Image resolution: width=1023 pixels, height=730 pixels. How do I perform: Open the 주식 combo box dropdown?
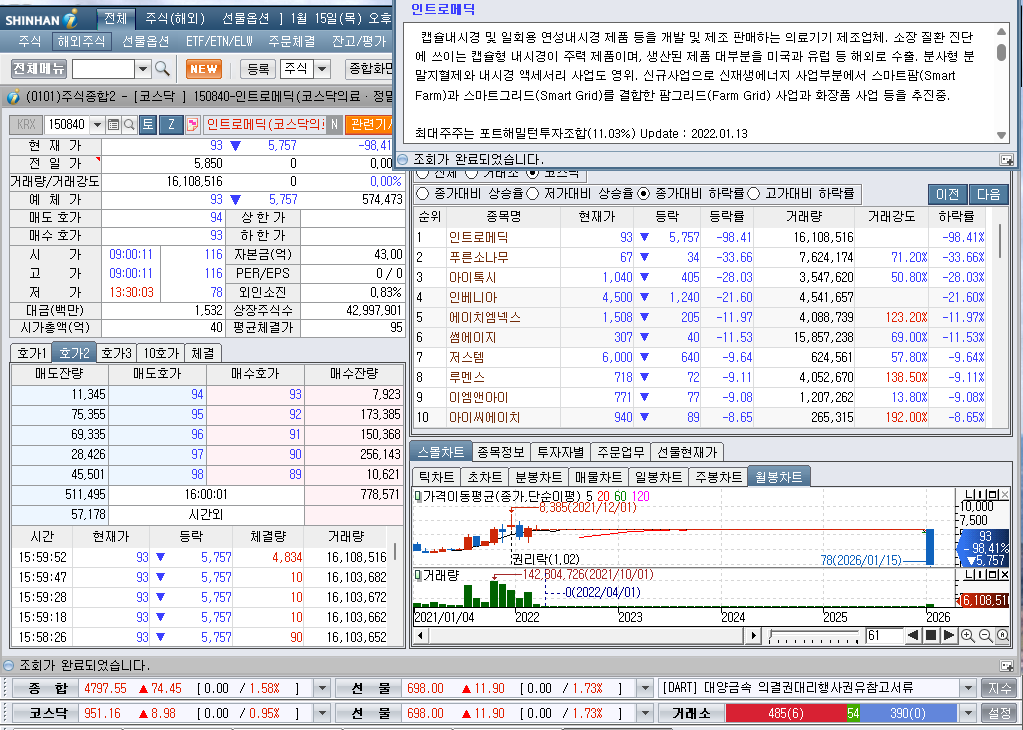coord(322,68)
